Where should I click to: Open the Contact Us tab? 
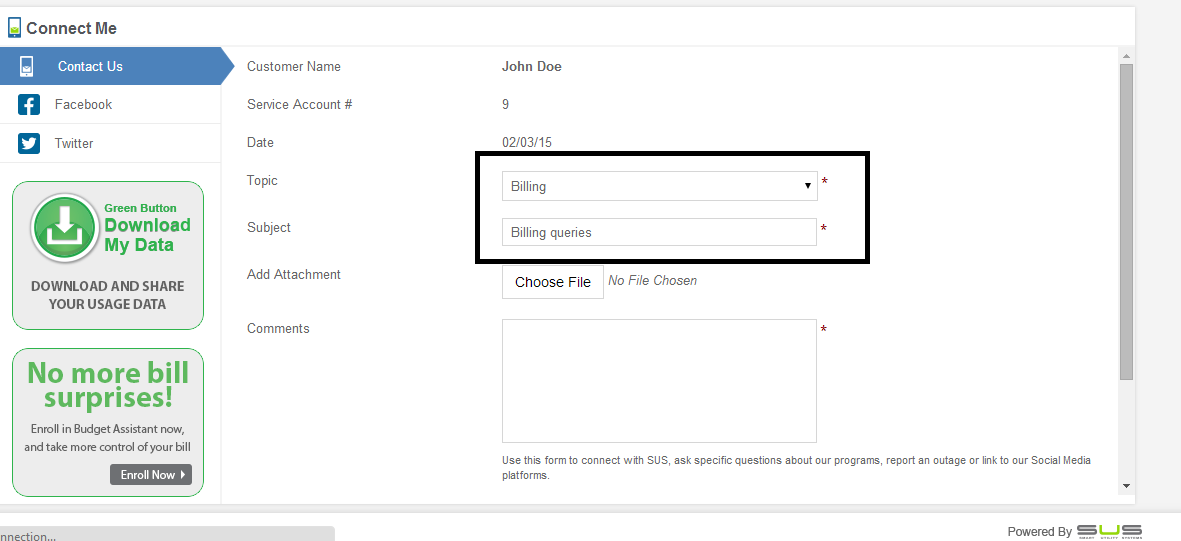click(x=90, y=66)
